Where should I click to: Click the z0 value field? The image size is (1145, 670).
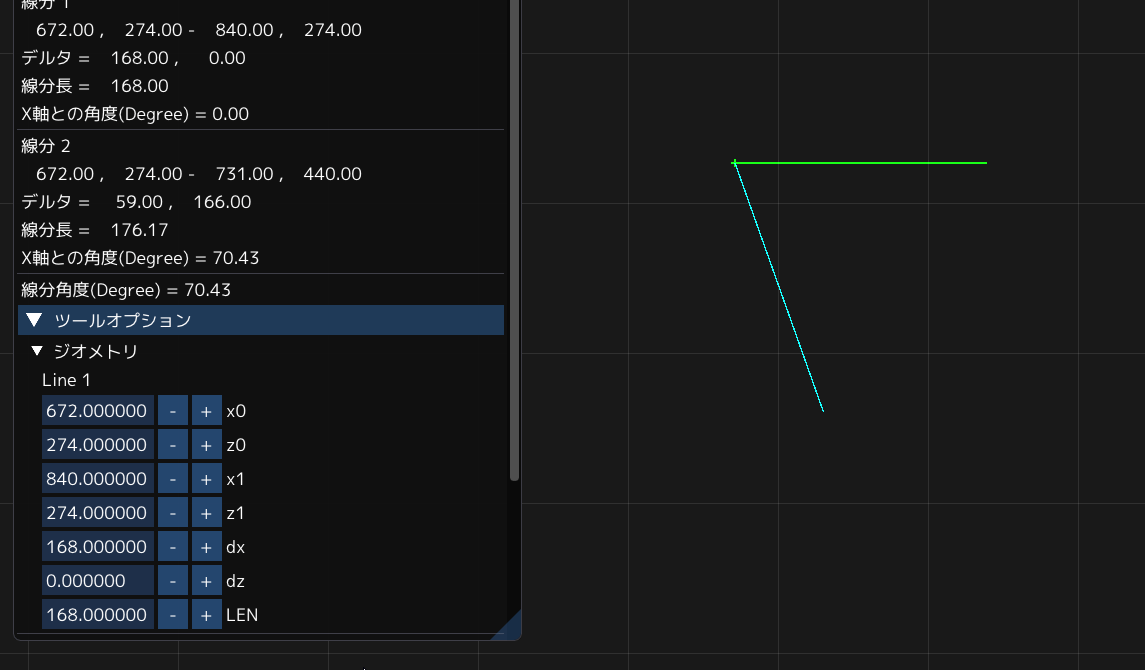pyautogui.click(x=98, y=445)
